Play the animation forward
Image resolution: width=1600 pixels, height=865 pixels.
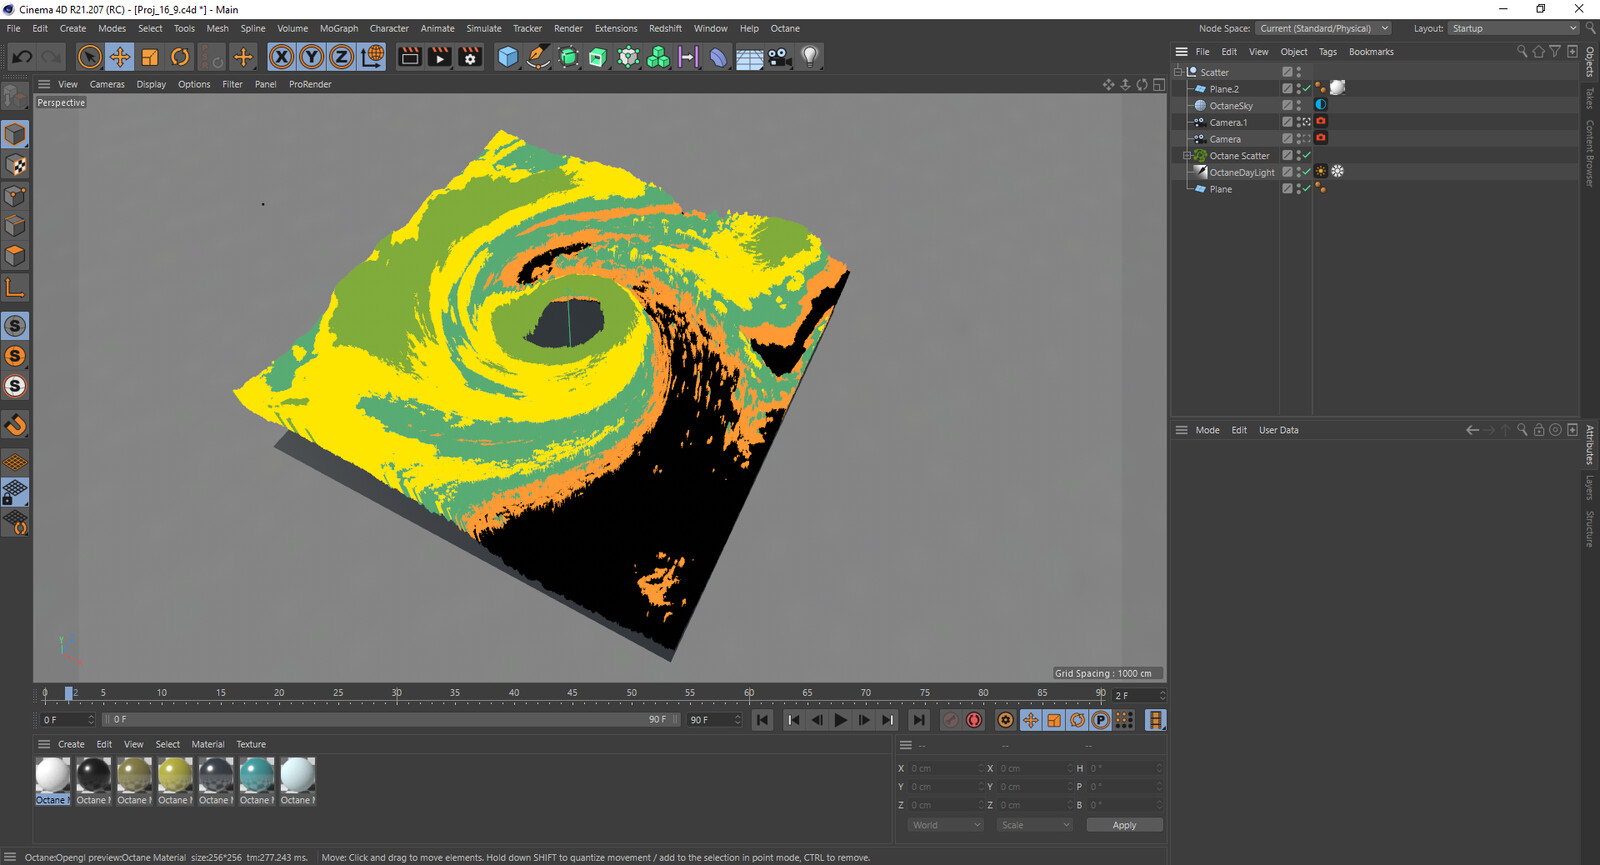point(841,720)
